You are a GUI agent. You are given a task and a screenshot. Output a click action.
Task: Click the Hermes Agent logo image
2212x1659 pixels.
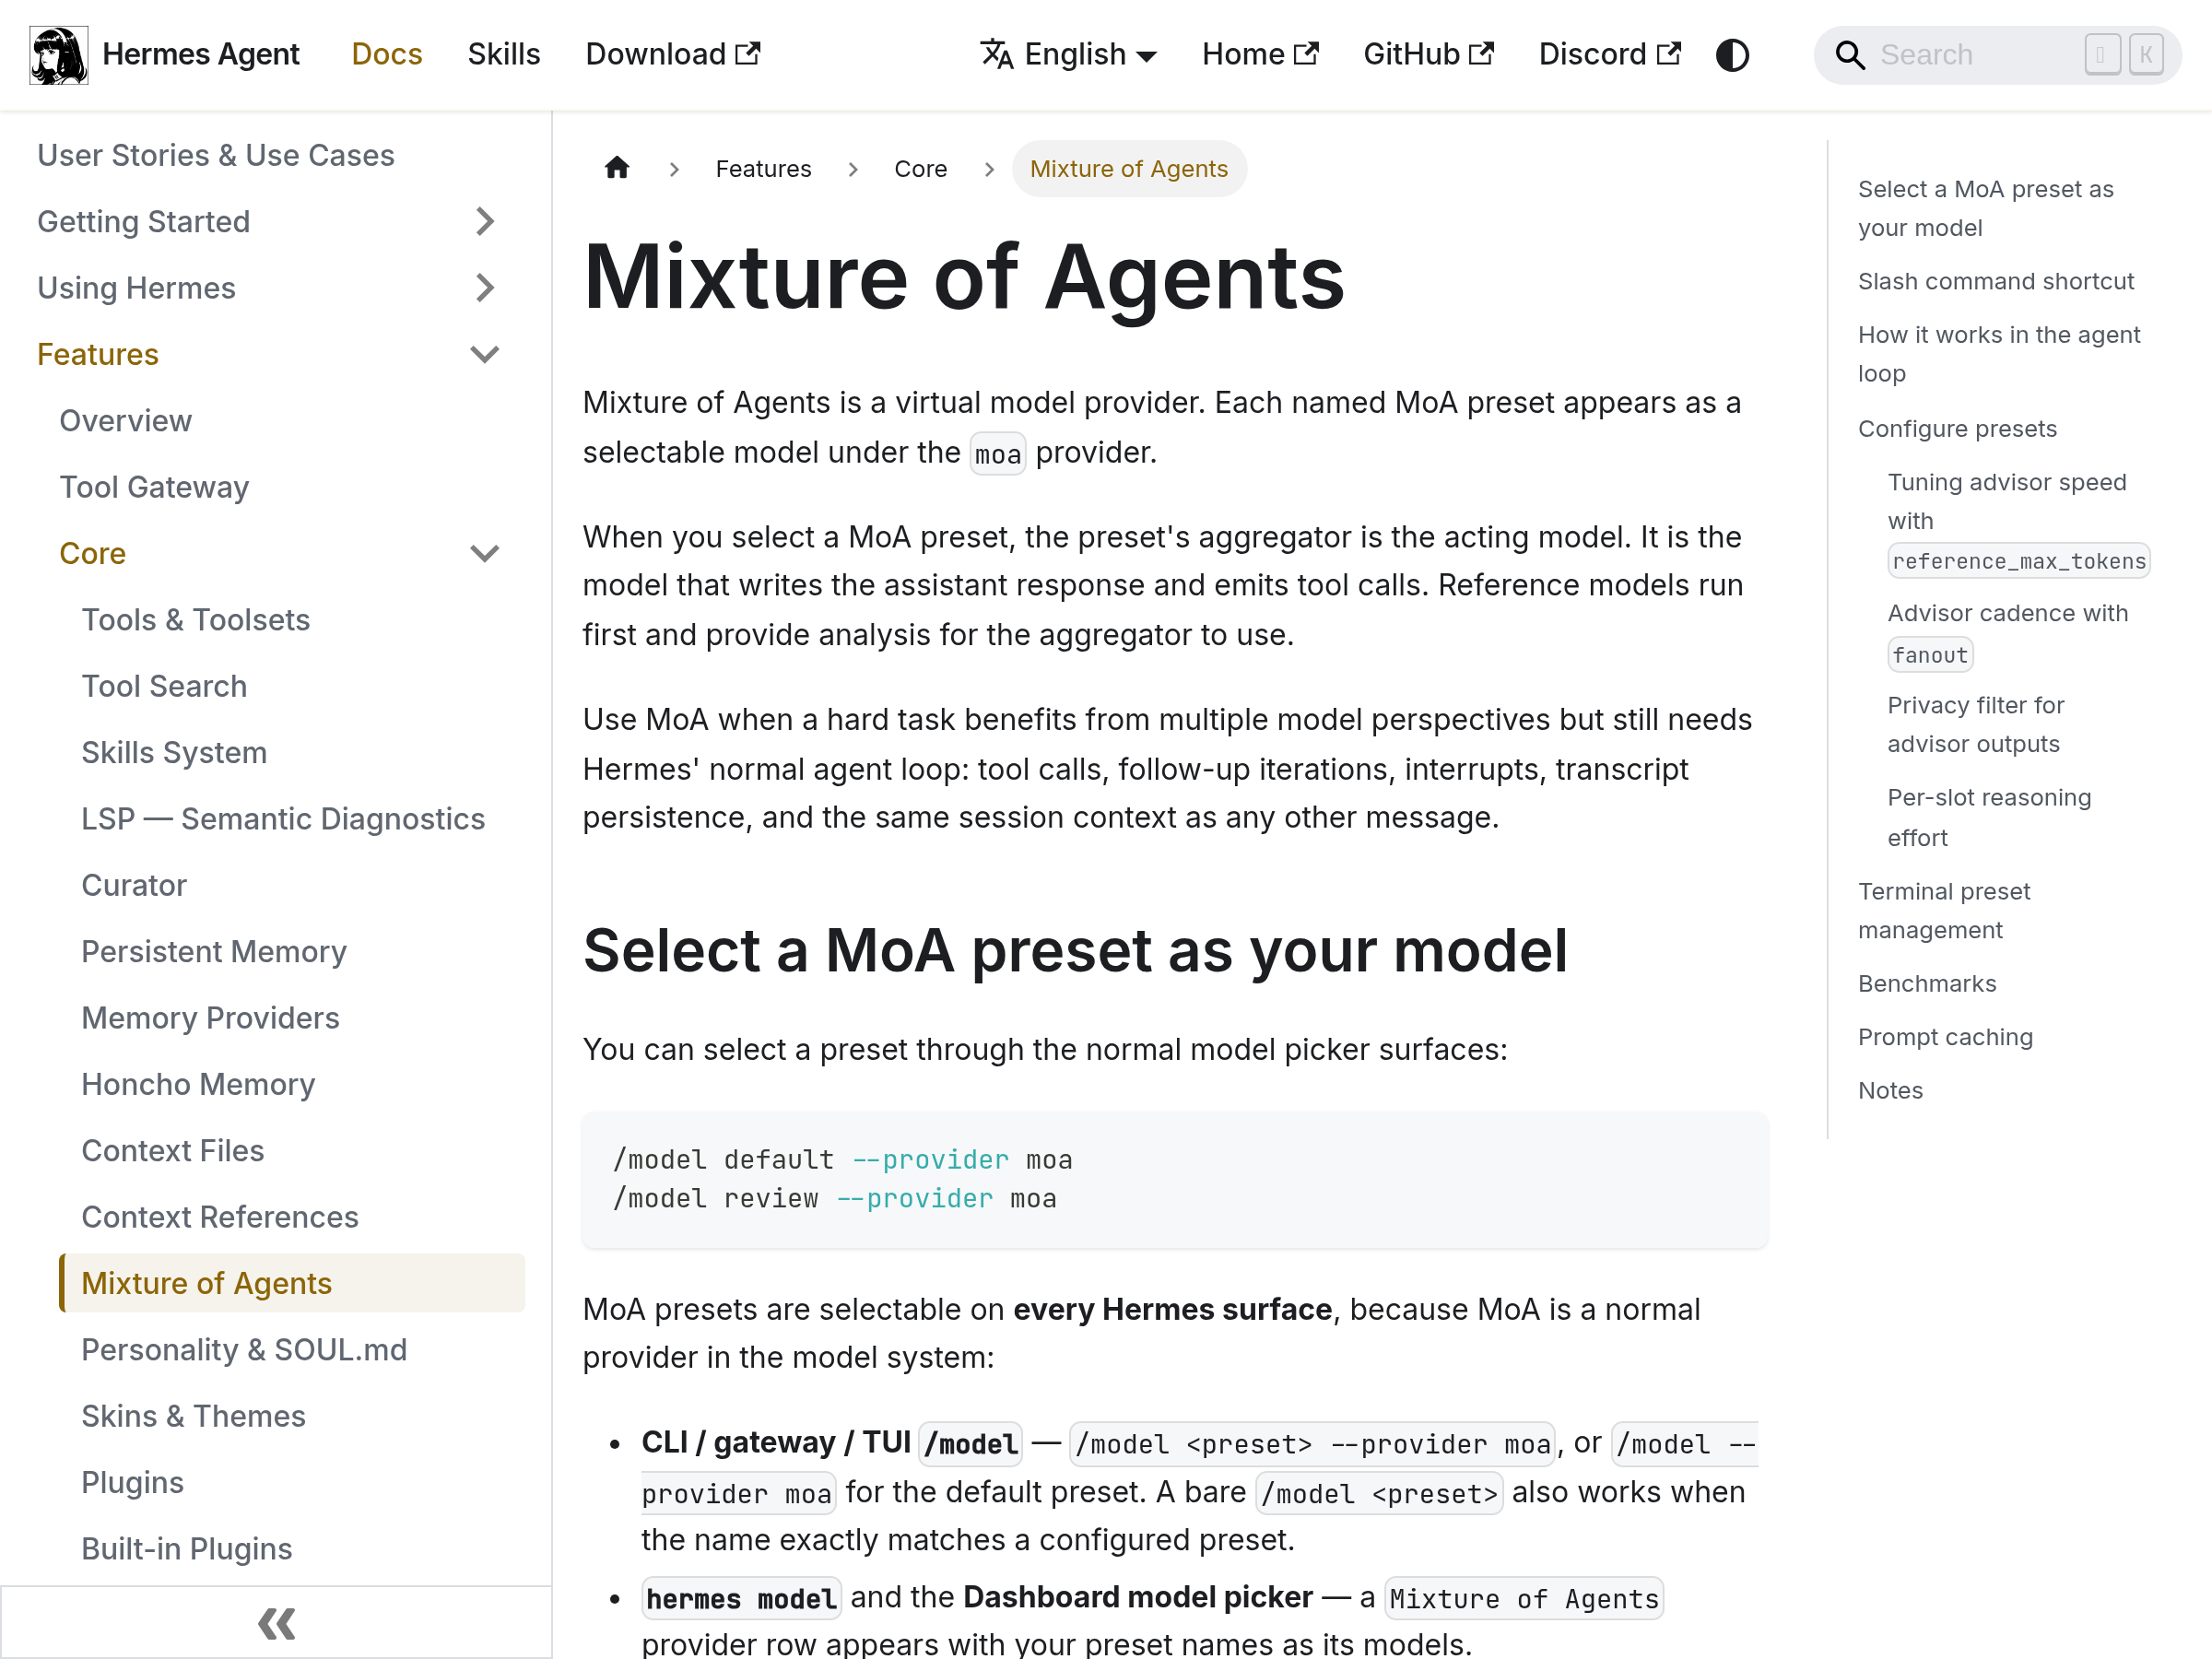click(59, 55)
